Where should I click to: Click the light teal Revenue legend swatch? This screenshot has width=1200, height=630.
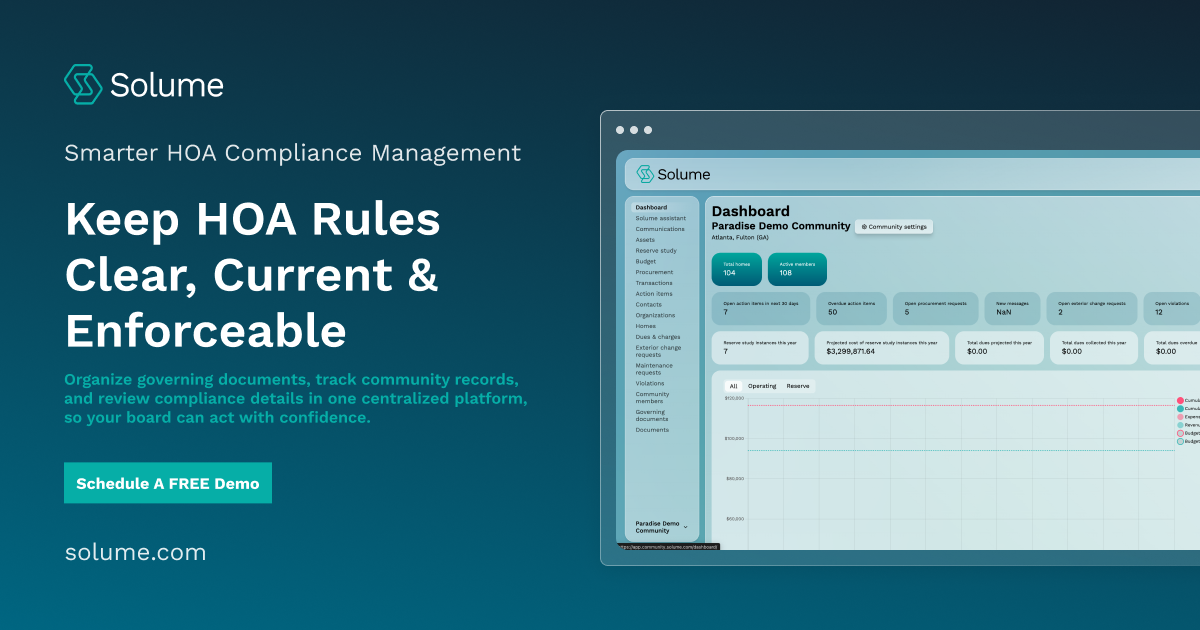pos(1180,424)
